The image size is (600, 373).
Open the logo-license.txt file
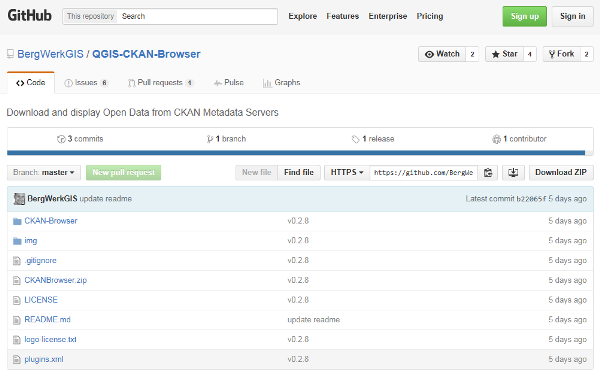coord(51,340)
